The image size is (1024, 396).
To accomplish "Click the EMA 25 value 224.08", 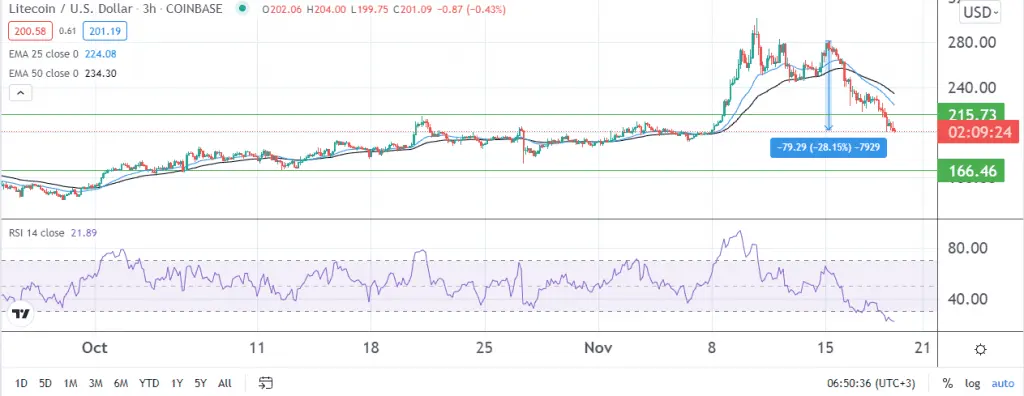I will (100, 54).
